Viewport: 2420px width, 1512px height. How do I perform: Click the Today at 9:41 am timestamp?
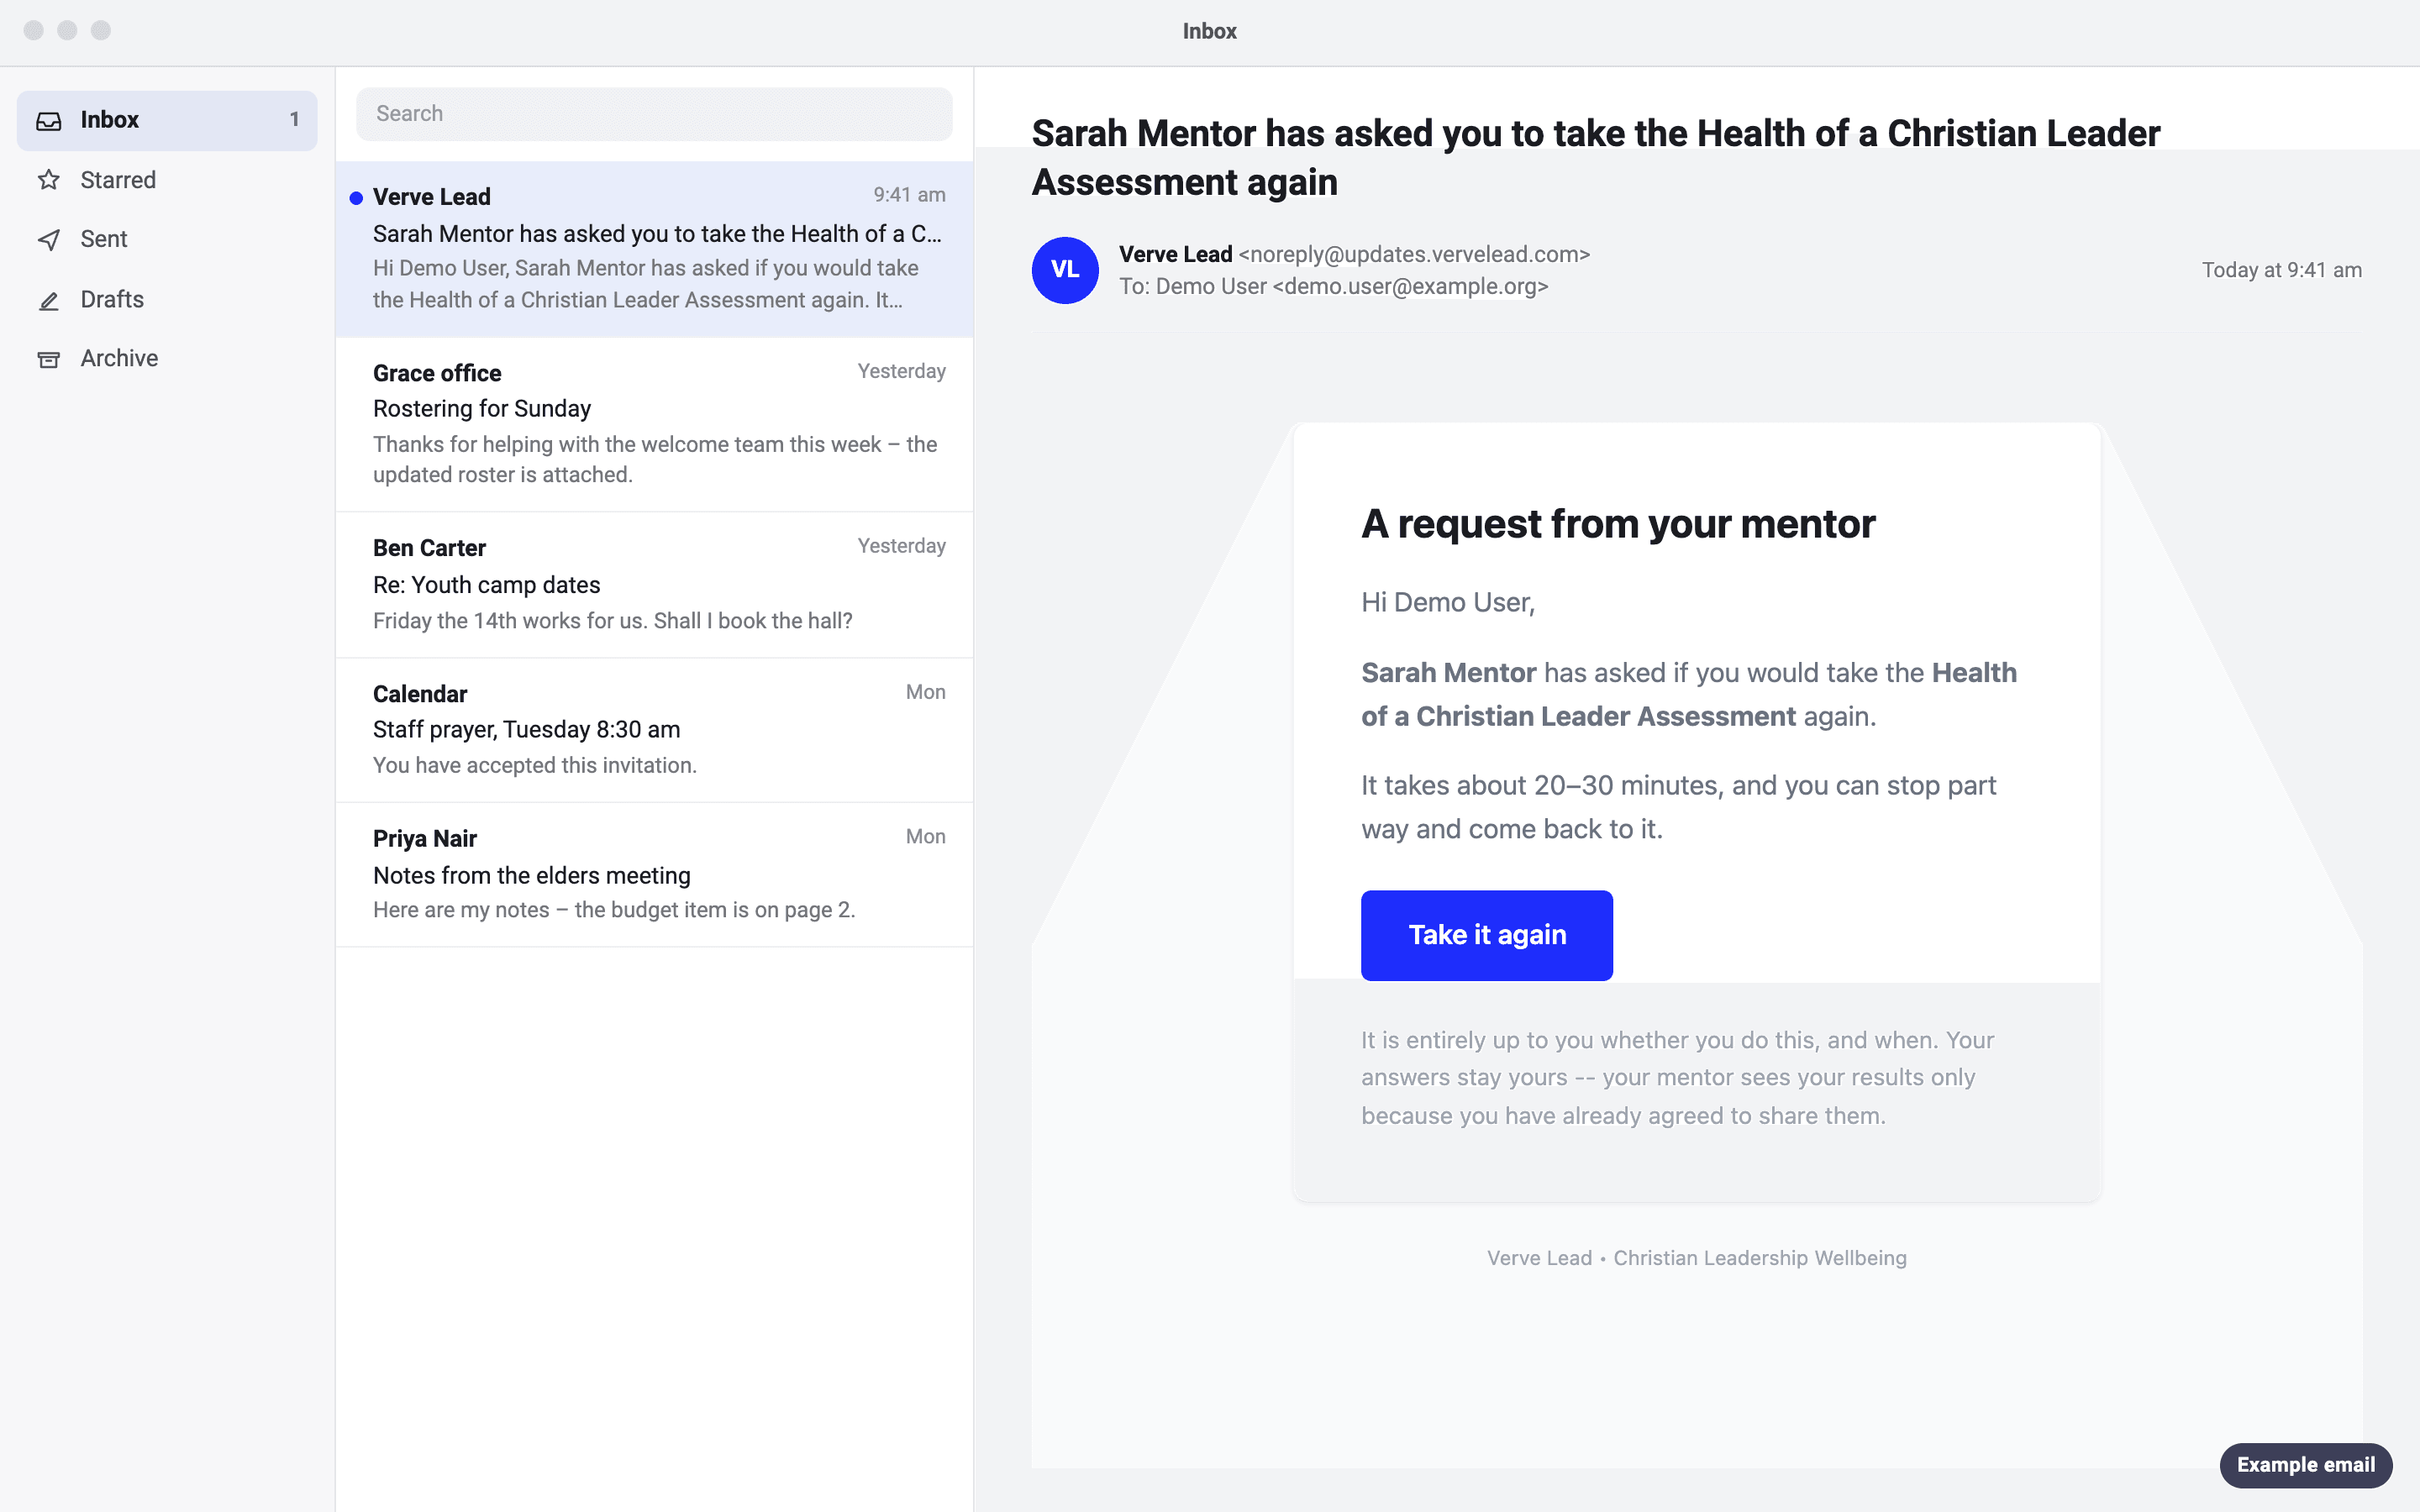[x=2282, y=270]
